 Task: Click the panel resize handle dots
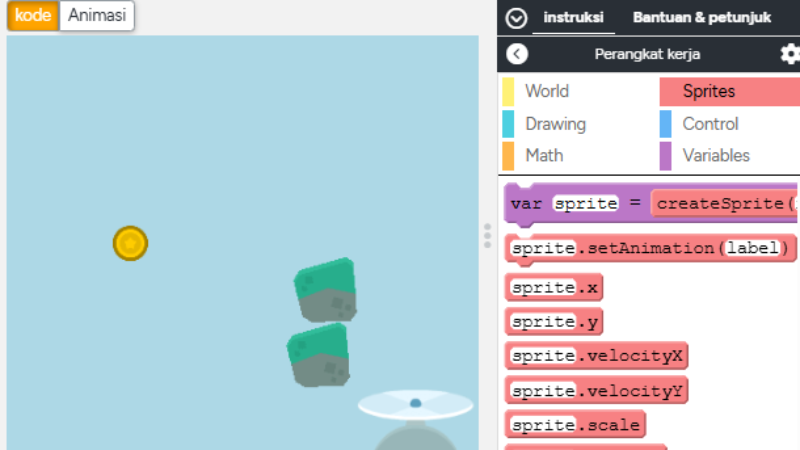pos(488,235)
